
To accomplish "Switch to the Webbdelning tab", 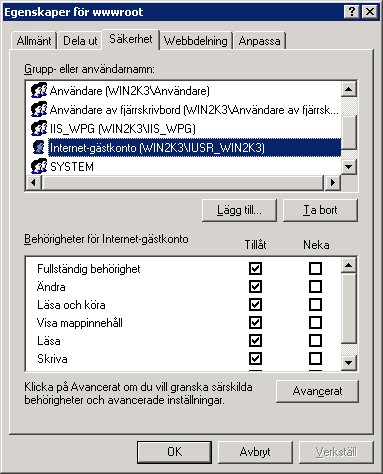I will pos(196,41).
